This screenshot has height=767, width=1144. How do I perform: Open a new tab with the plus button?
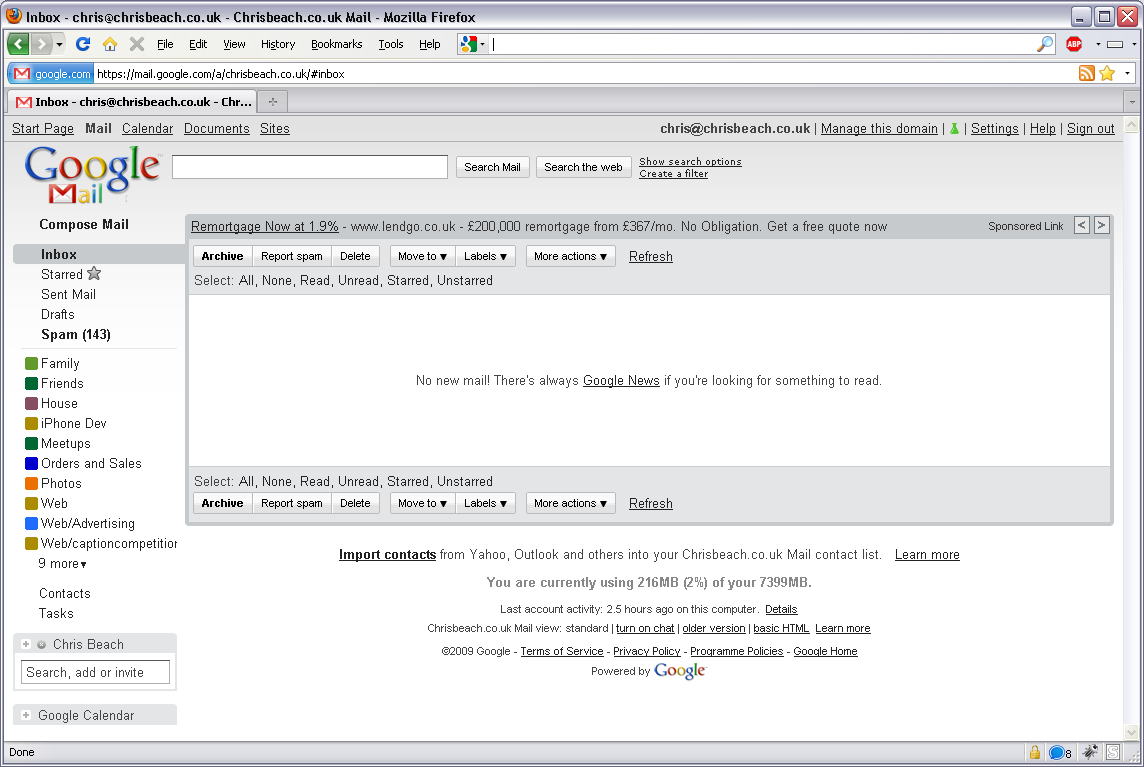click(273, 101)
